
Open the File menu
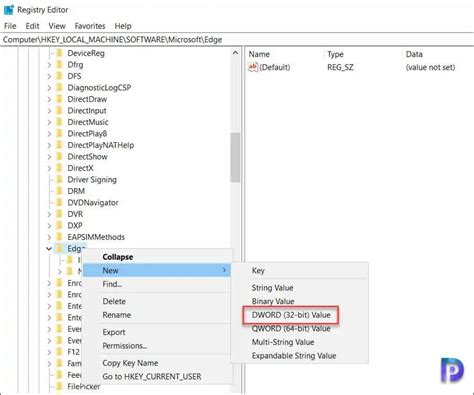(x=10, y=26)
